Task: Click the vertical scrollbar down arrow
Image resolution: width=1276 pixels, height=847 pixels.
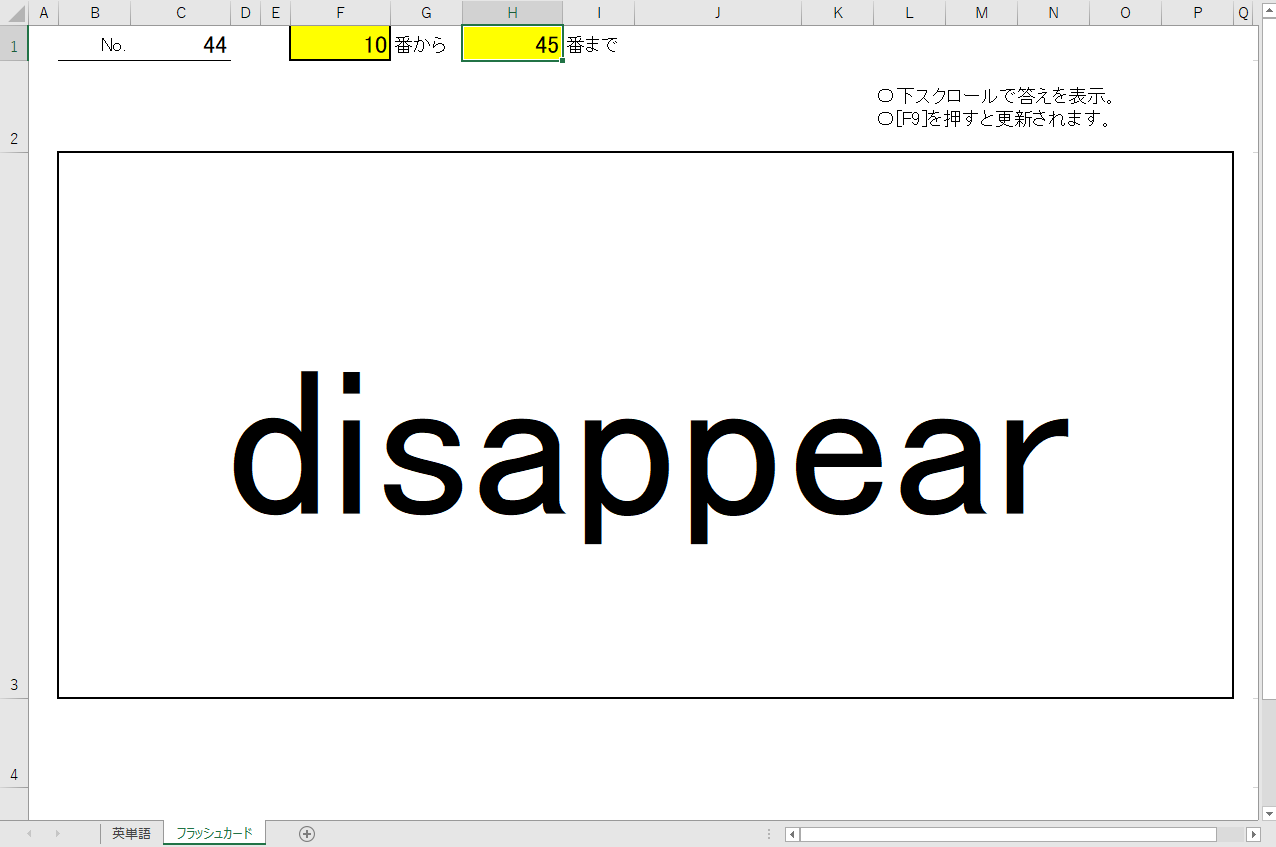Action: pyautogui.click(x=1267, y=812)
